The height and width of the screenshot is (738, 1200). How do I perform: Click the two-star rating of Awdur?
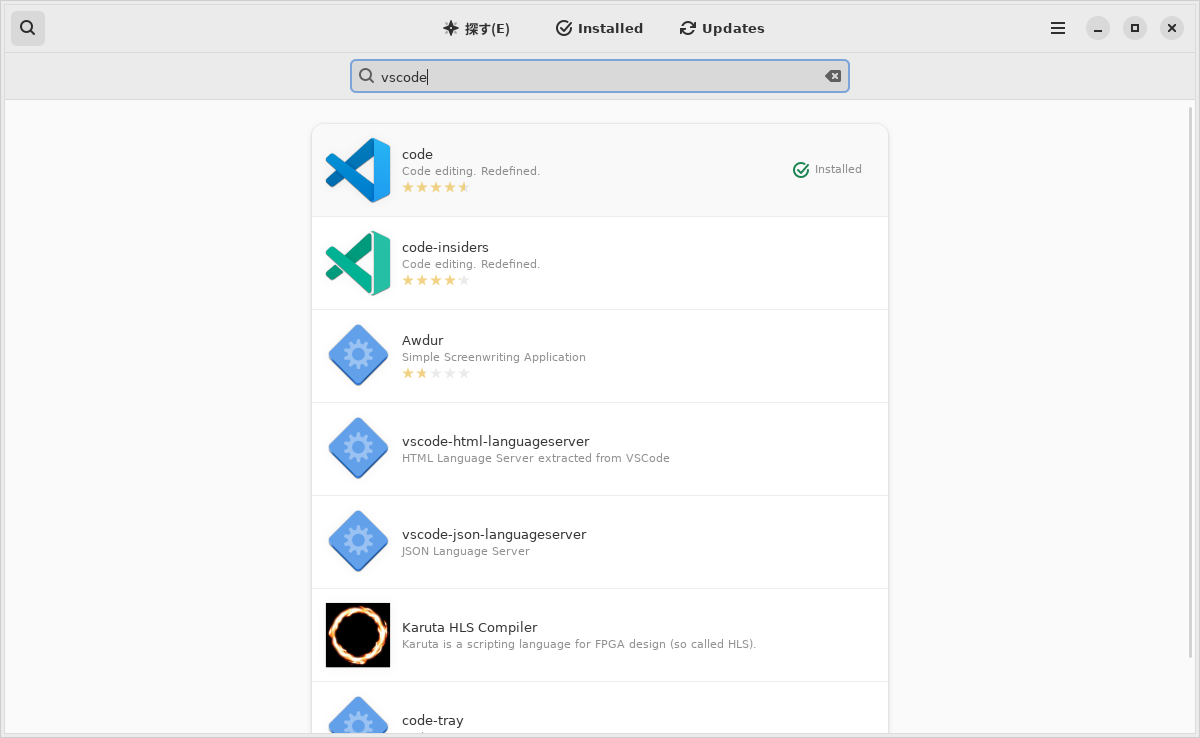coord(436,373)
